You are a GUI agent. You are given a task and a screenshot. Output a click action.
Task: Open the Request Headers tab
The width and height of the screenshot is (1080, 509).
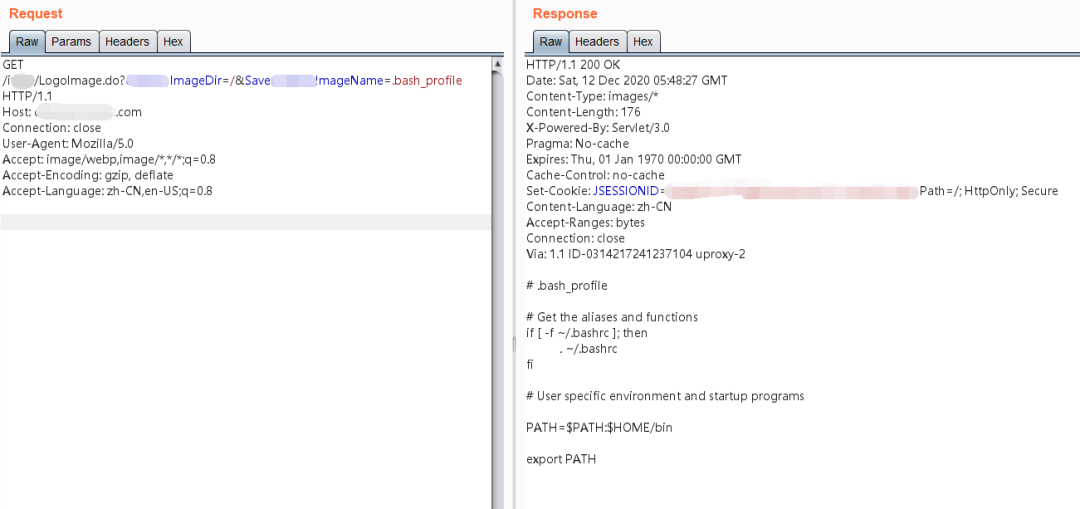point(127,42)
